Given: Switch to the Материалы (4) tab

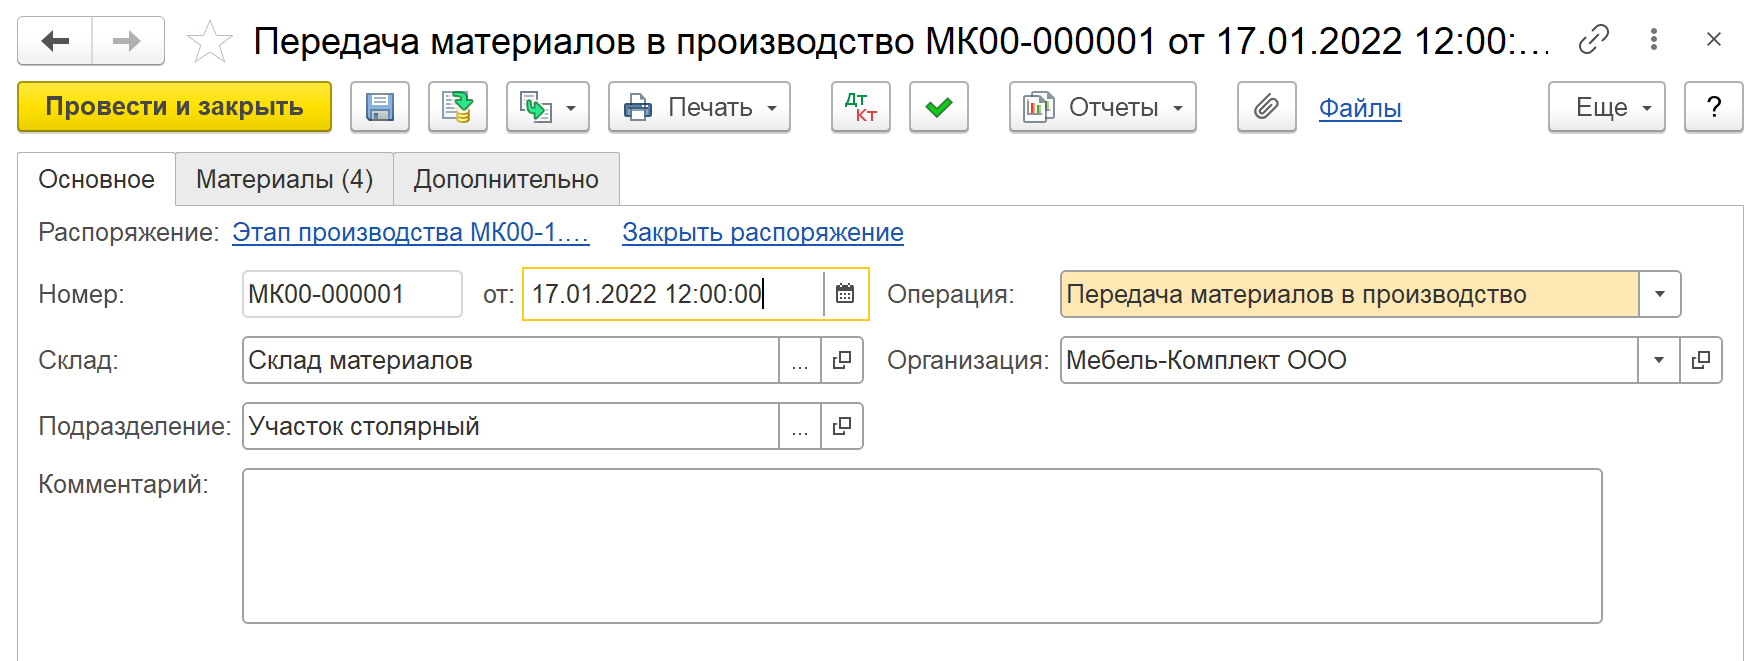Looking at the screenshot, I should pyautogui.click(x=284, y=179).
